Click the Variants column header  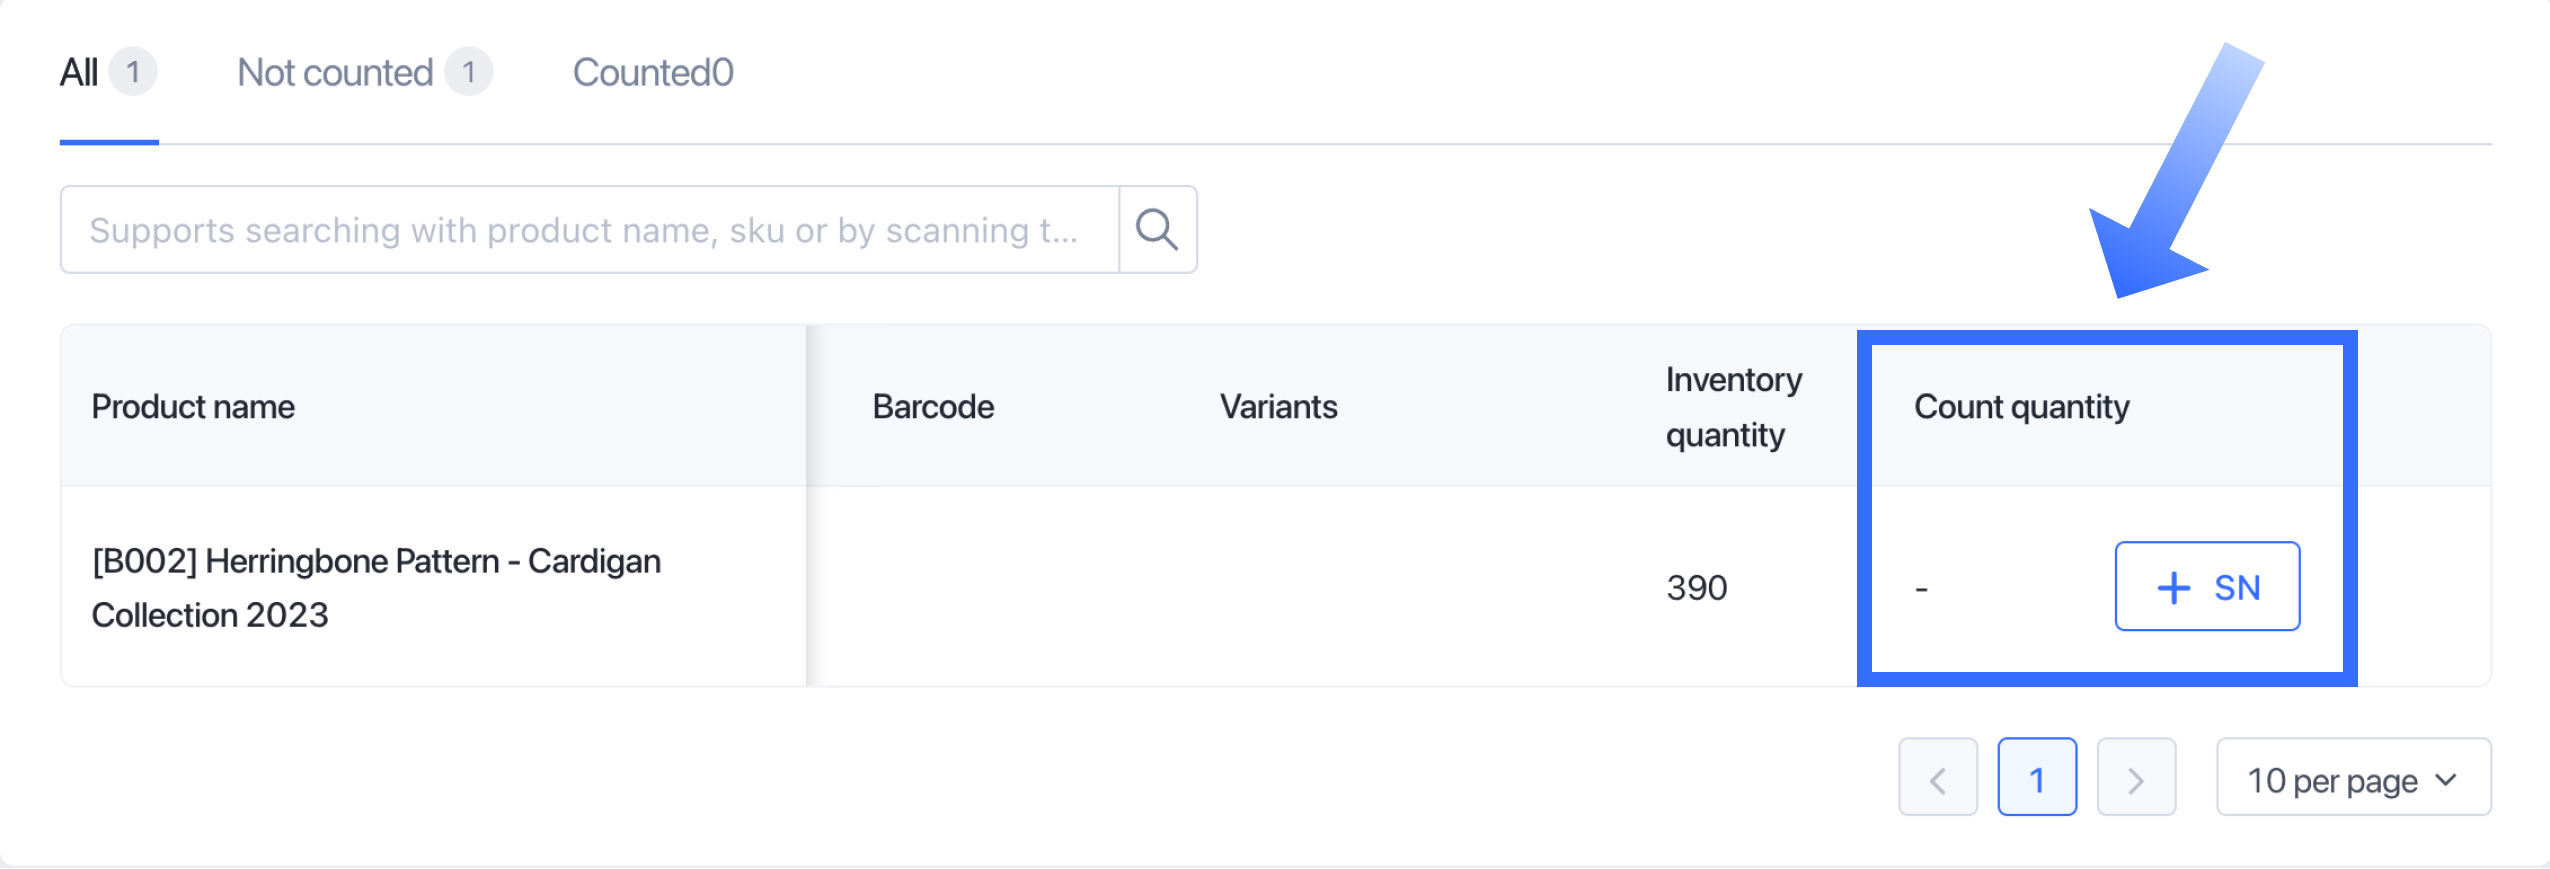click(x=1278, y=407)
